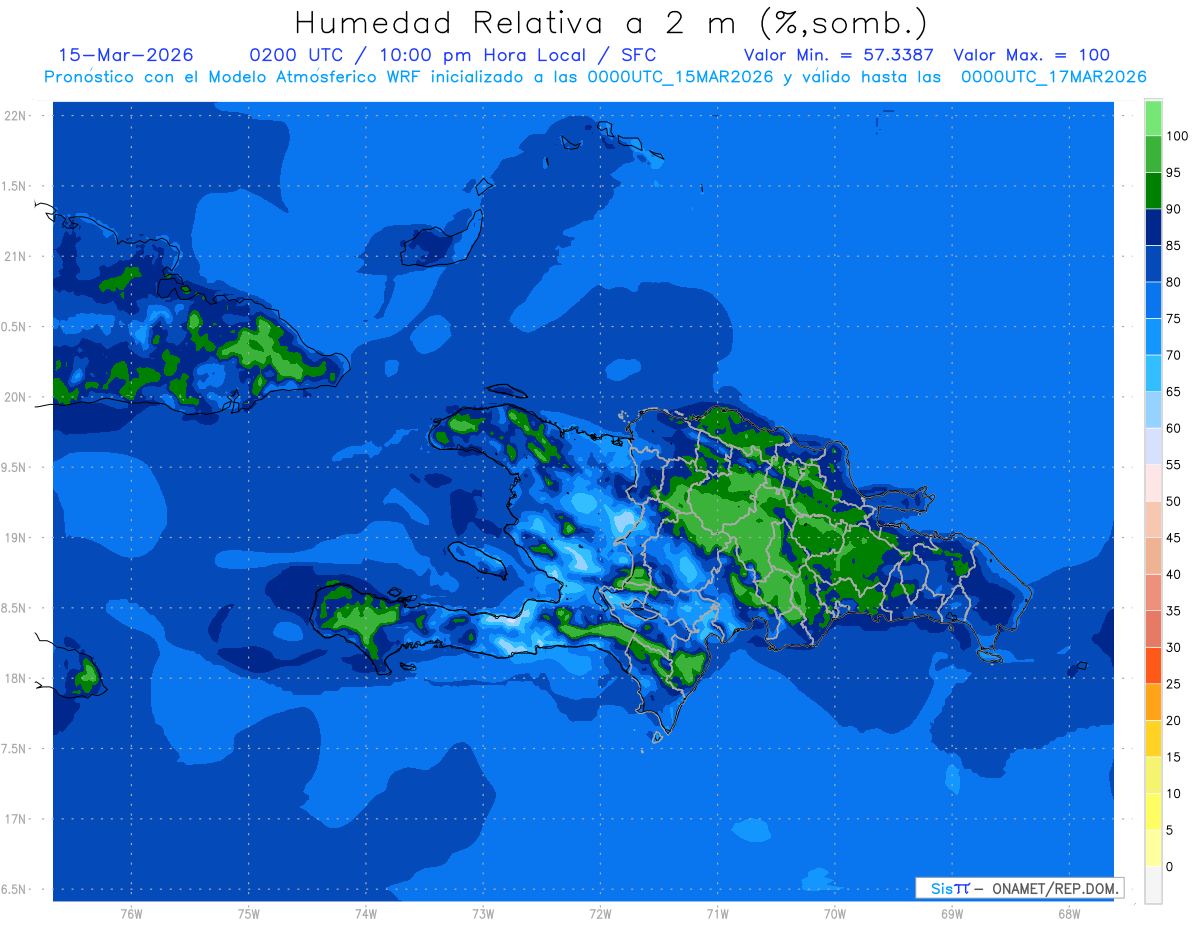The image size is (1200, 927).
Task: Click the title 'Humedad Relativa a 2 m'
Action: pos(518,22)
